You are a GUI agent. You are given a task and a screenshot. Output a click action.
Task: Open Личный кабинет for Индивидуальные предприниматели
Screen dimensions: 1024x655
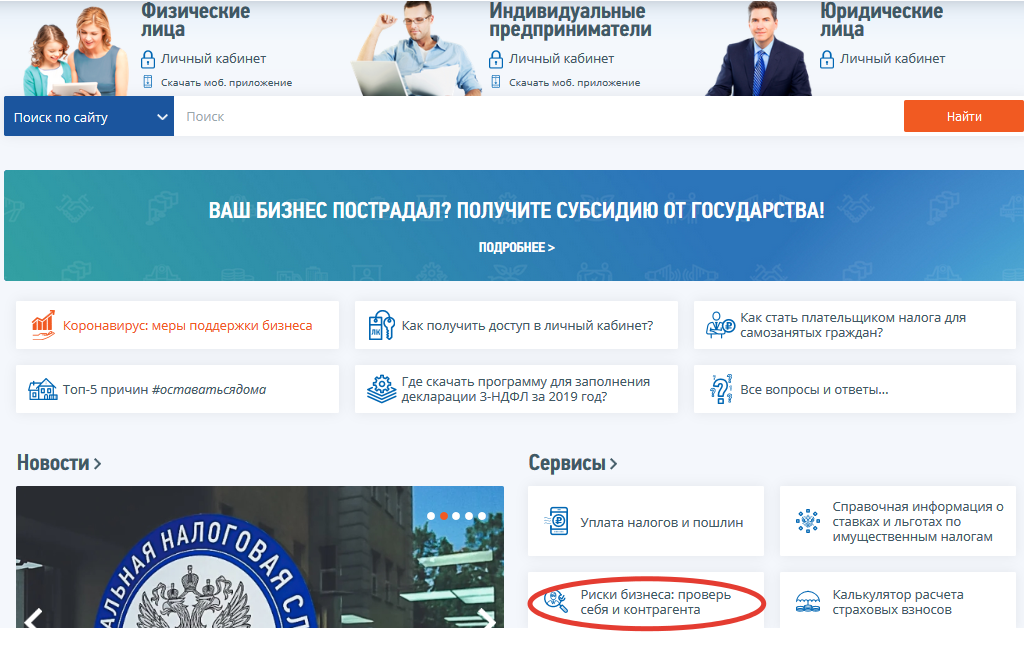pyautogui.click(x=562, y=59)
